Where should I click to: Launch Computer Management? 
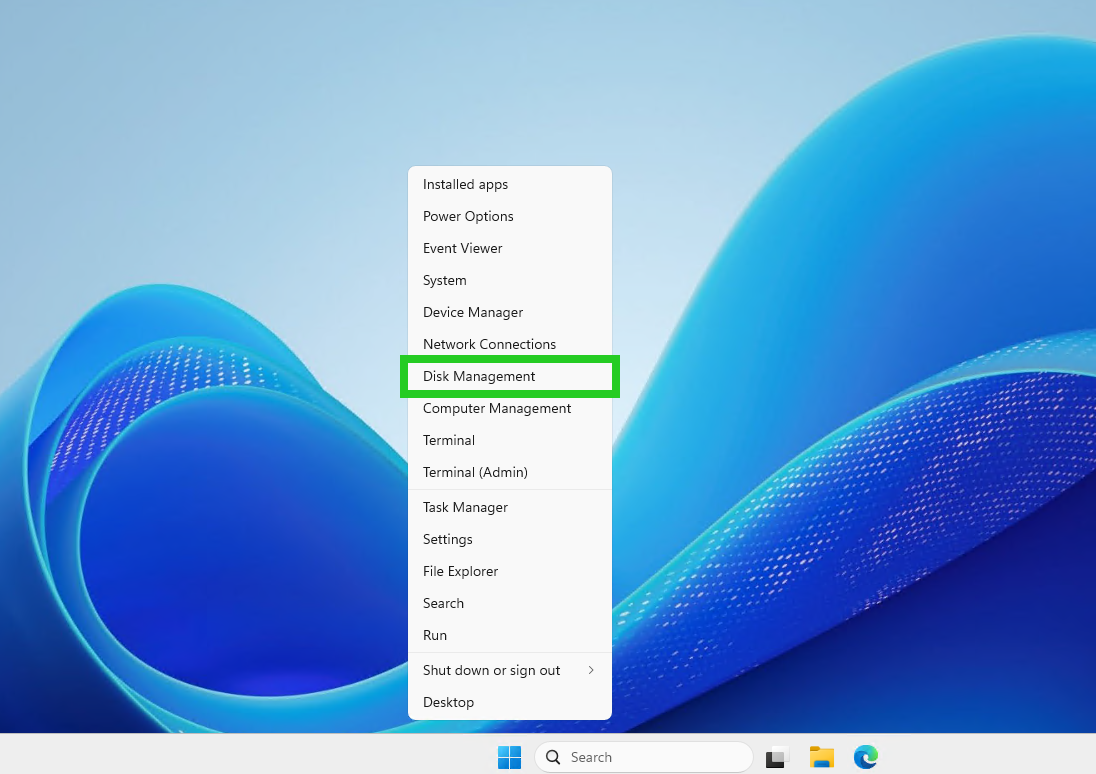[497, 408]
